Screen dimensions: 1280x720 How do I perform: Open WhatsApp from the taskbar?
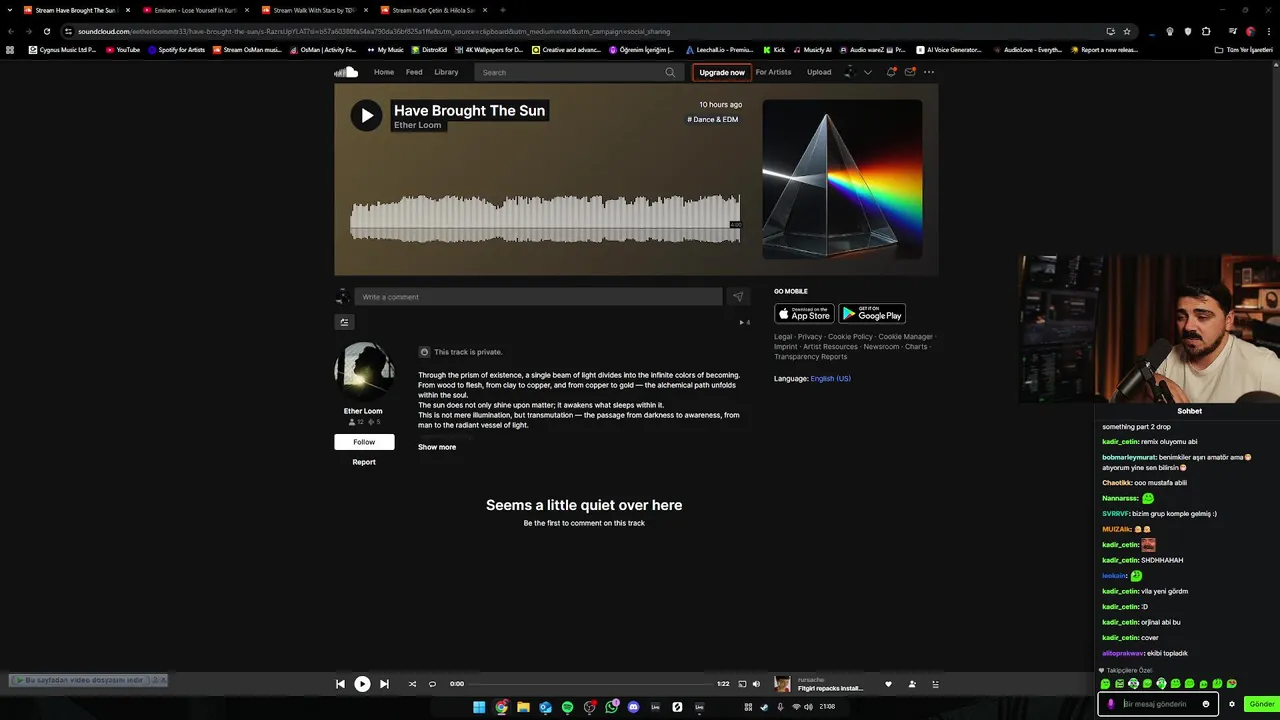click(611, 707)
